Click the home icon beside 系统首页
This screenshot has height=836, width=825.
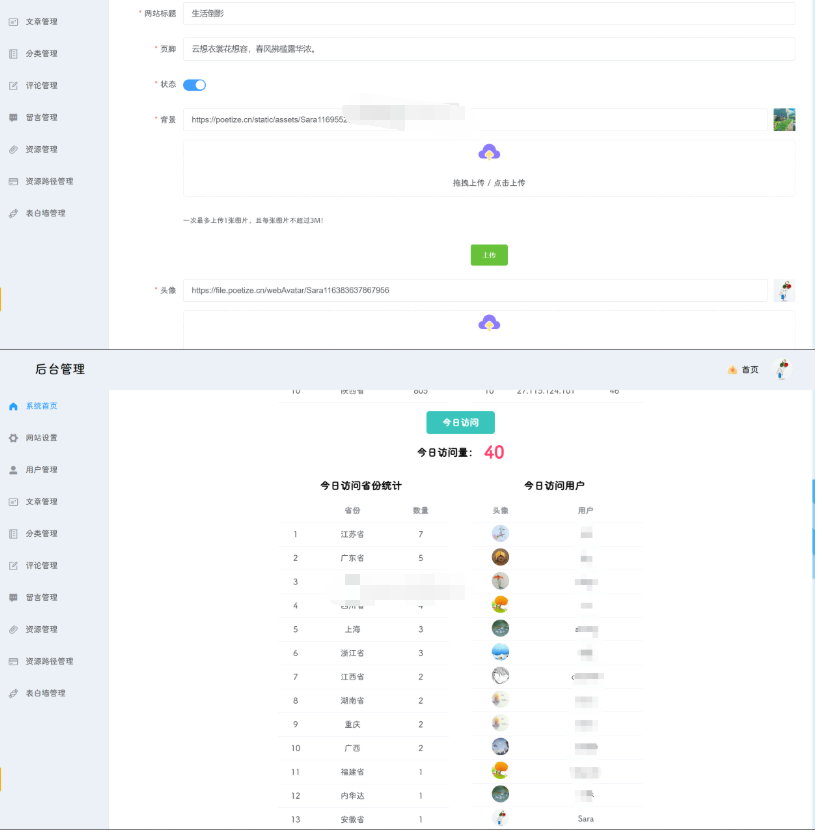(13, 406)
